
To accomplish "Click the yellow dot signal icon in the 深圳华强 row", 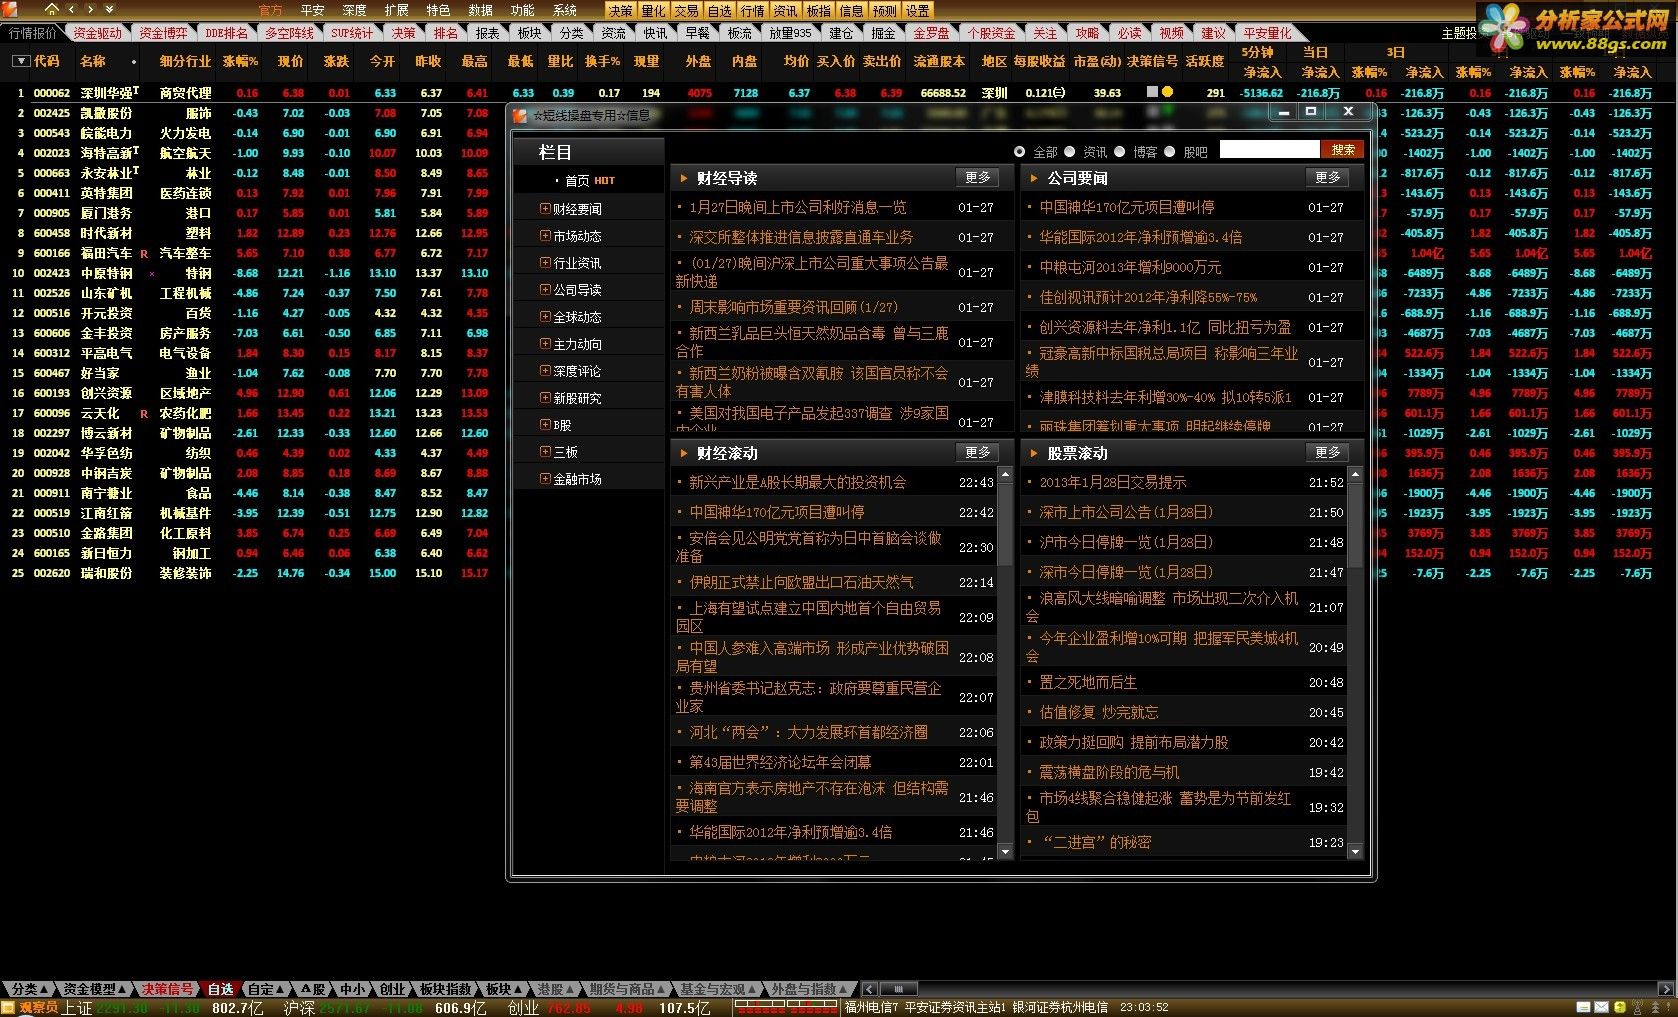I will point(1167,92).
